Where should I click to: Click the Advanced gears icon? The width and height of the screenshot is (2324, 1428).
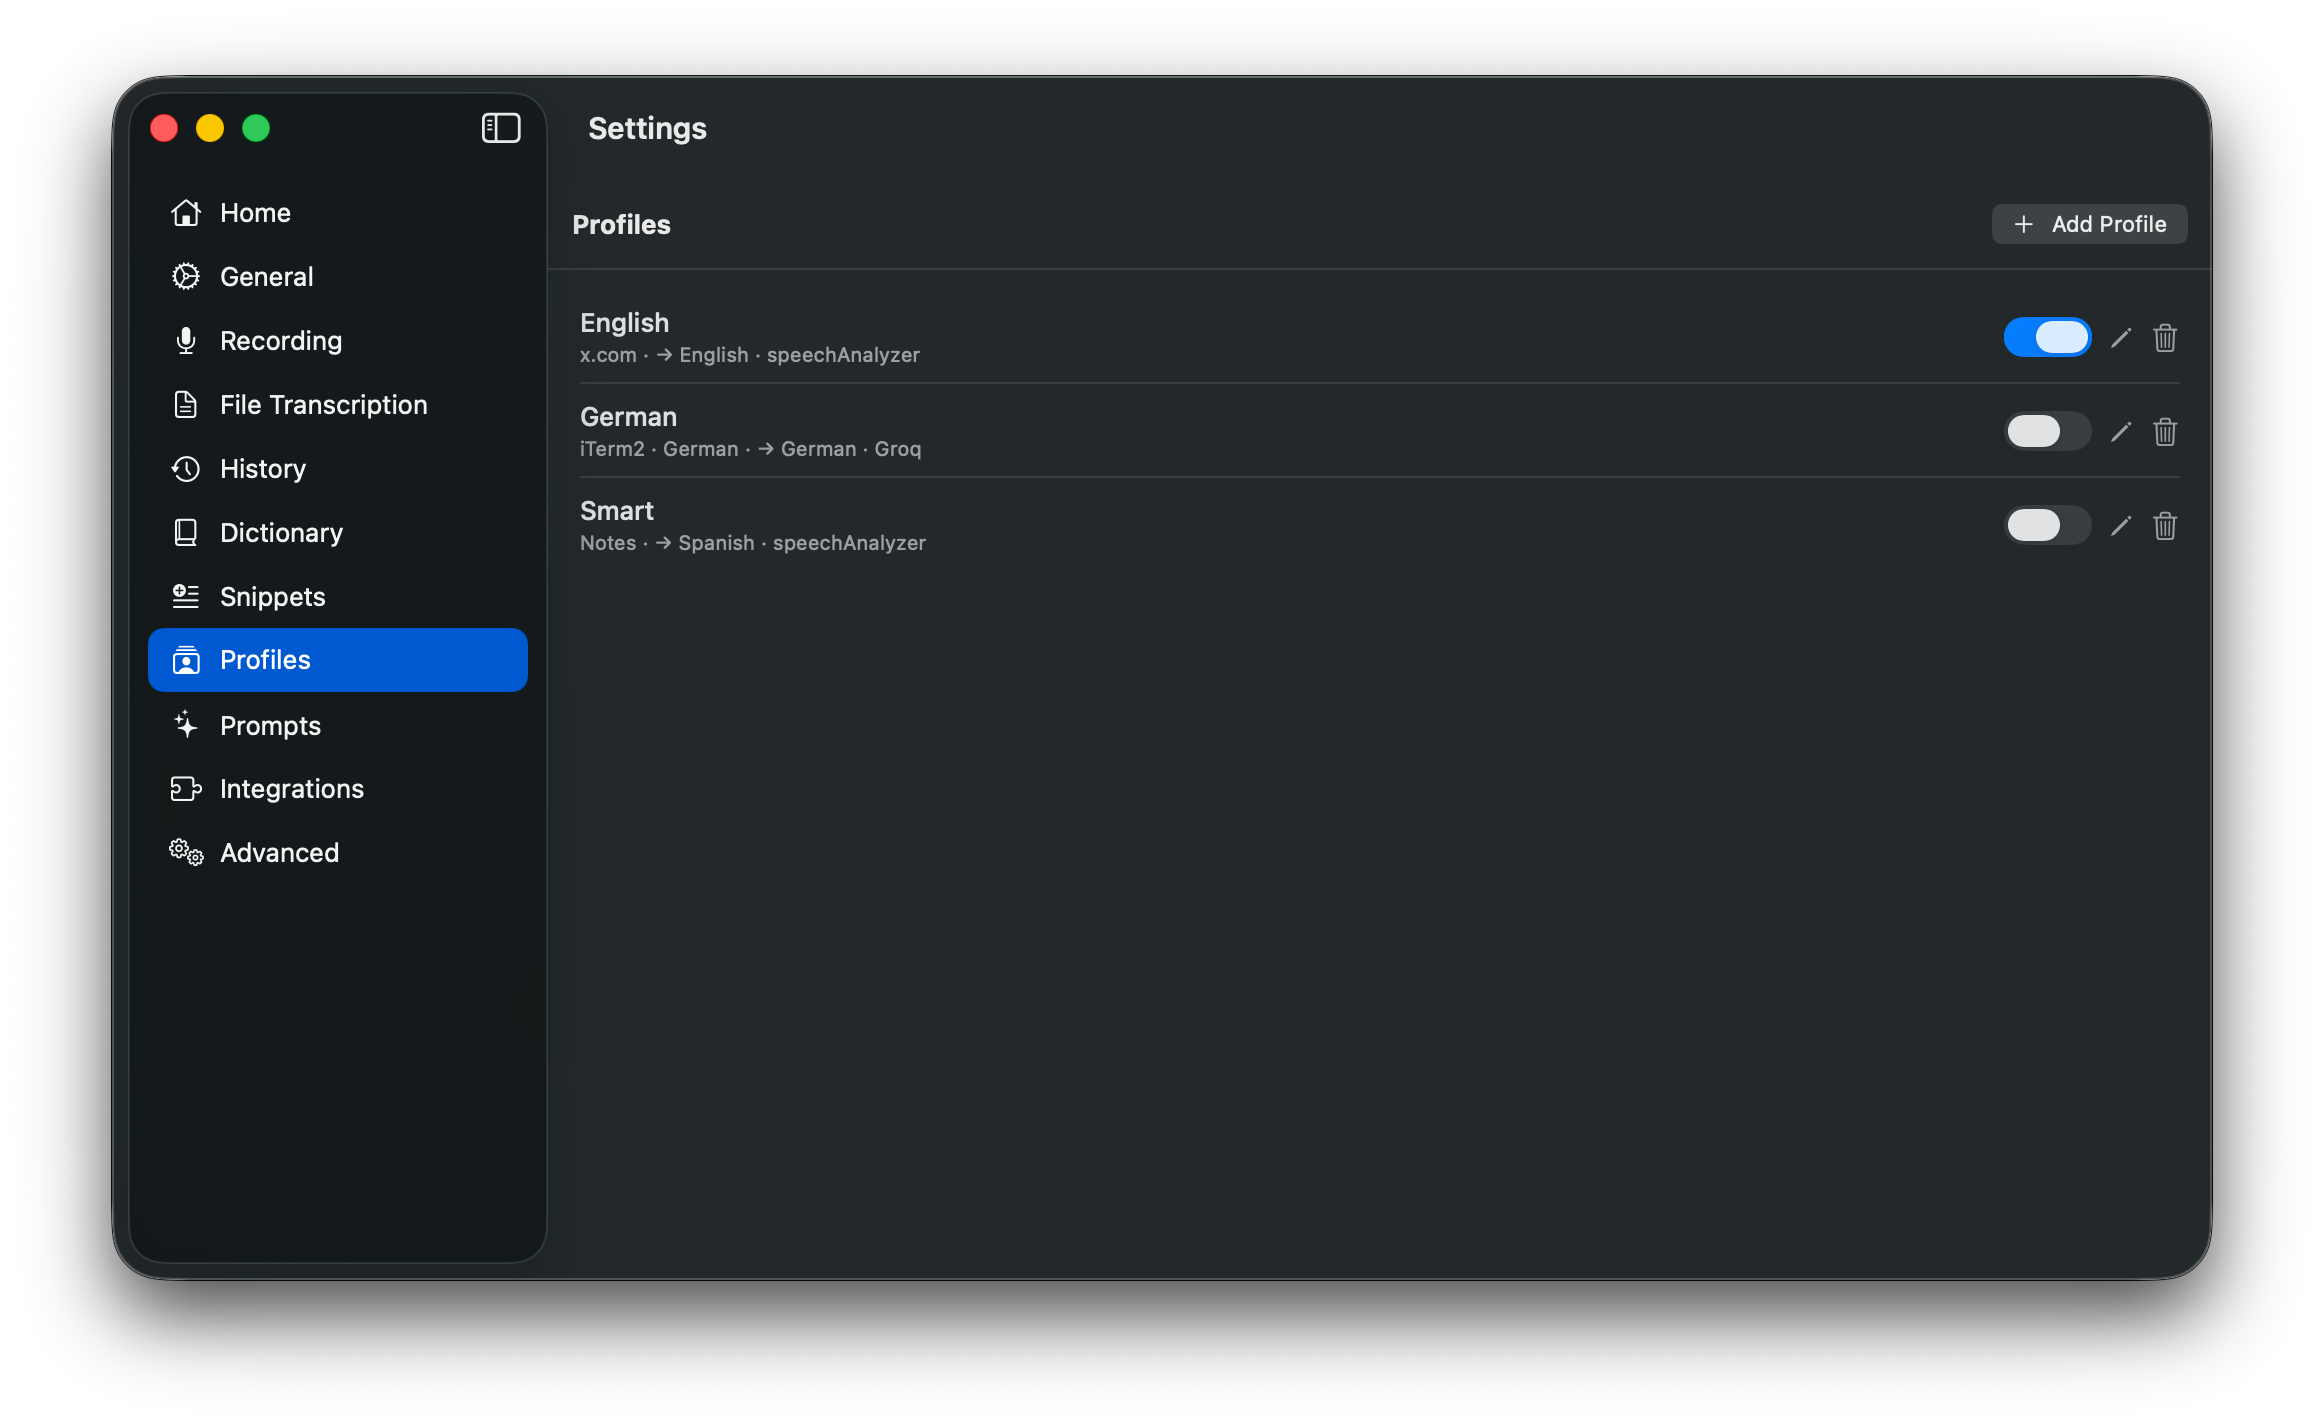[x=186, y=852]
